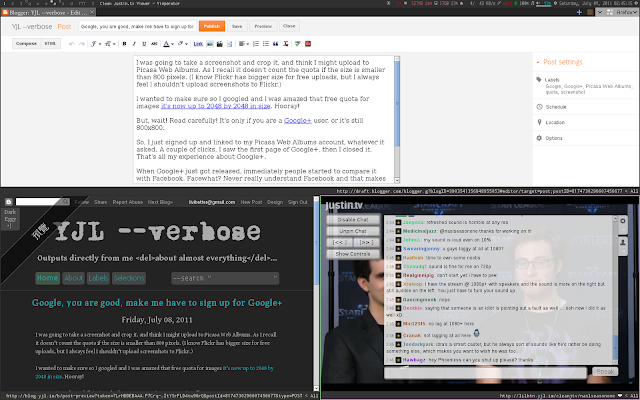
Task: Click the Link toolbar button
Action: 198,44
